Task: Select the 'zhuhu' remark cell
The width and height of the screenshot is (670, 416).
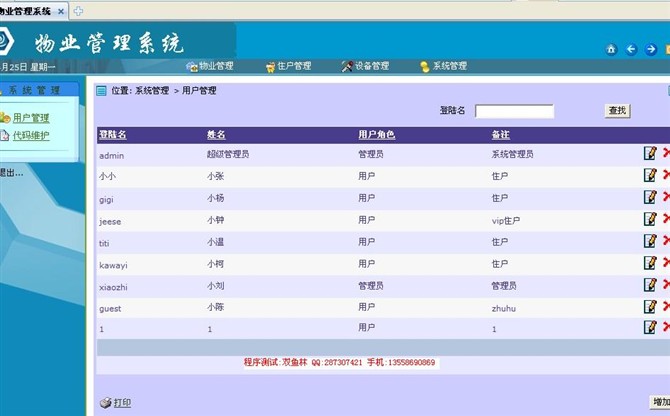Action: (504, 308)
